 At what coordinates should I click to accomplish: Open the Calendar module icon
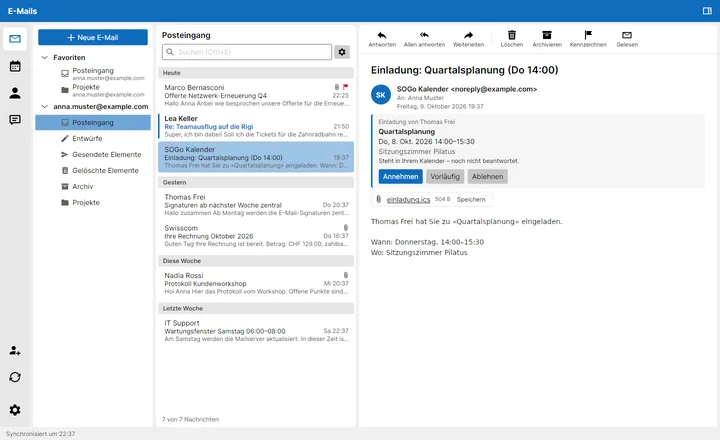coord(15,66)
